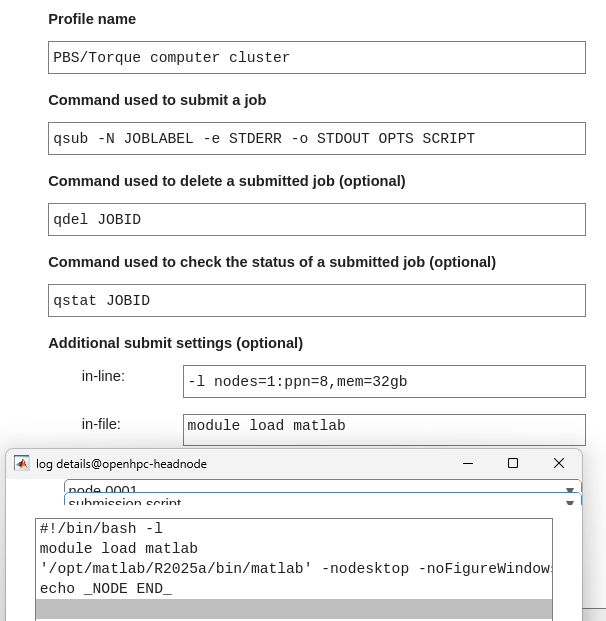This screenshot has width=606, height=621.
Task: Click the Profile name text field
Action: (316, 57)
